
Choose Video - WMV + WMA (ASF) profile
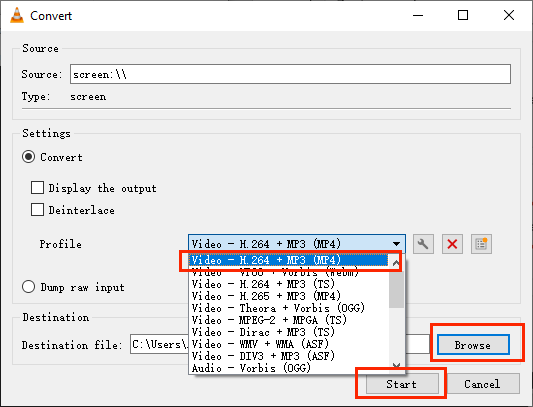(x=289, y=344)
